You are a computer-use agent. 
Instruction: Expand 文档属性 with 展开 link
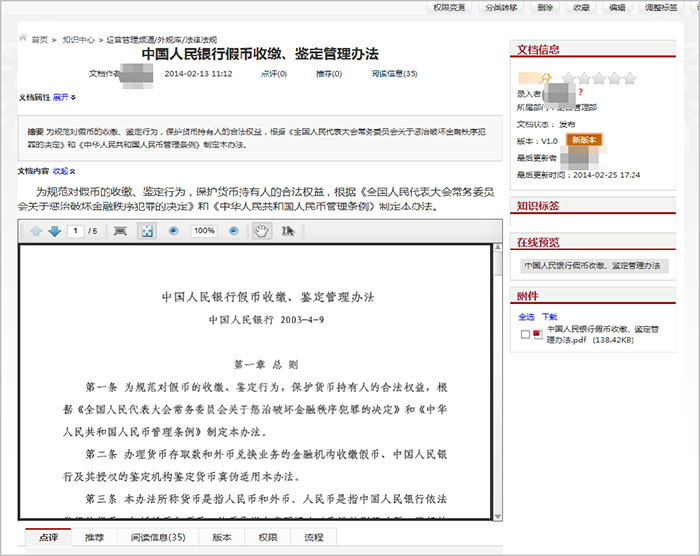(64, 97)
